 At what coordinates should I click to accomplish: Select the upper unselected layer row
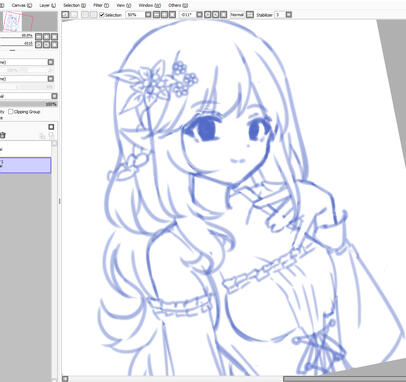pyautogui.click(x=26, y=149)
